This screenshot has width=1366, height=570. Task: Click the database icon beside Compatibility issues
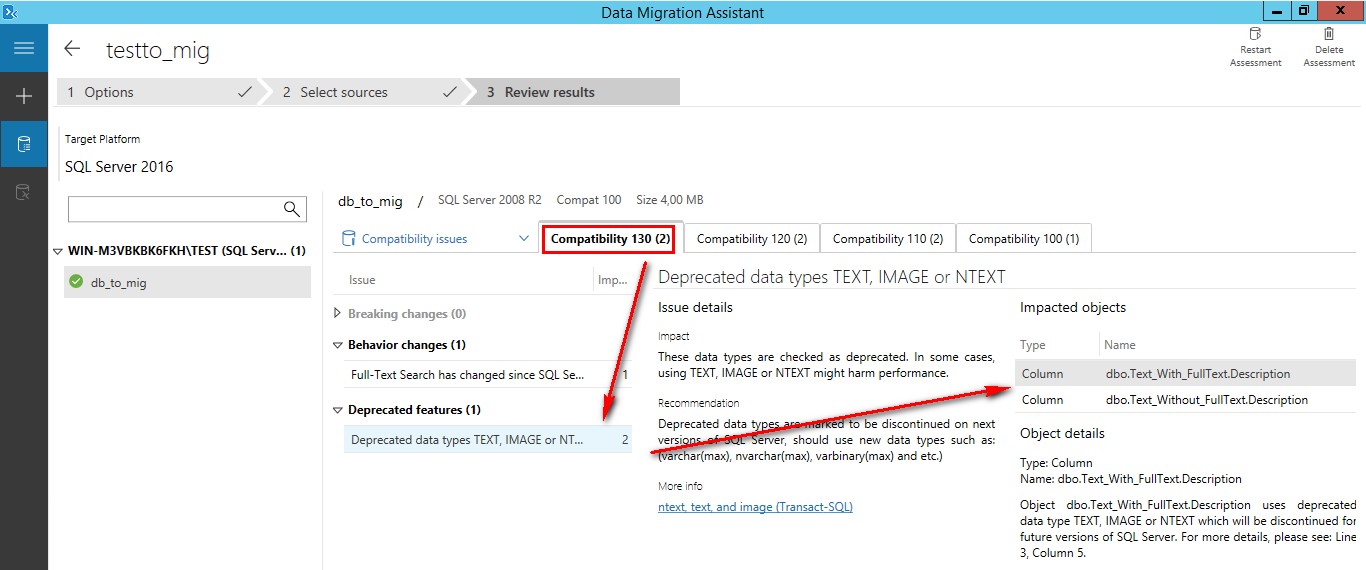[349, 238]
